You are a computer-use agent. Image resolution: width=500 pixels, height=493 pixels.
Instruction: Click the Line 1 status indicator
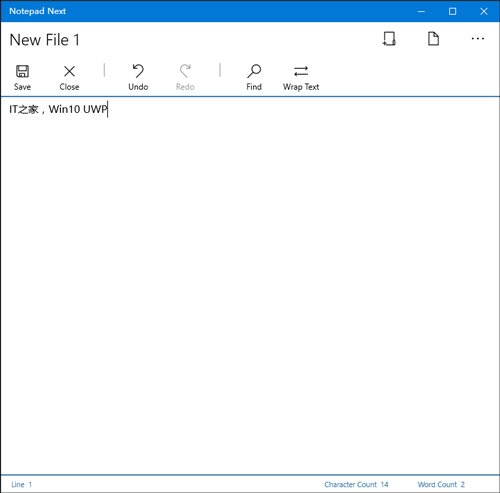pos(22,484)
